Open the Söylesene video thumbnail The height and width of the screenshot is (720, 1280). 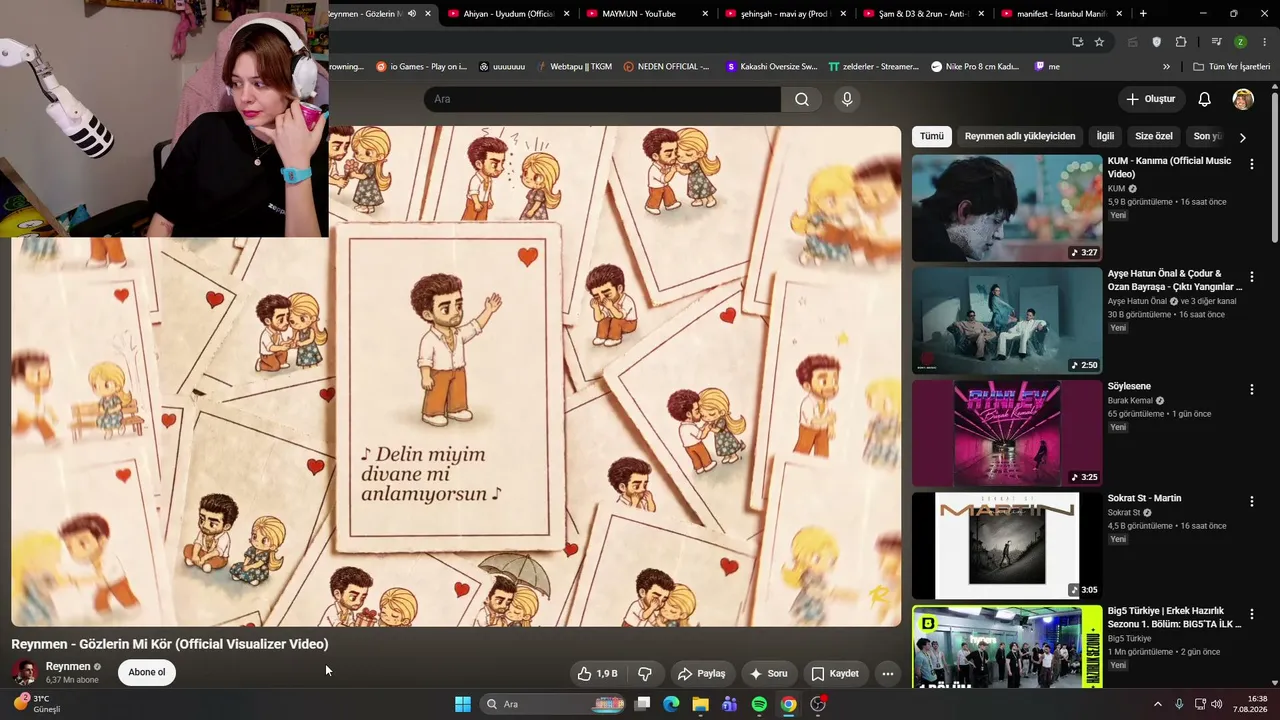point(1007,433)
